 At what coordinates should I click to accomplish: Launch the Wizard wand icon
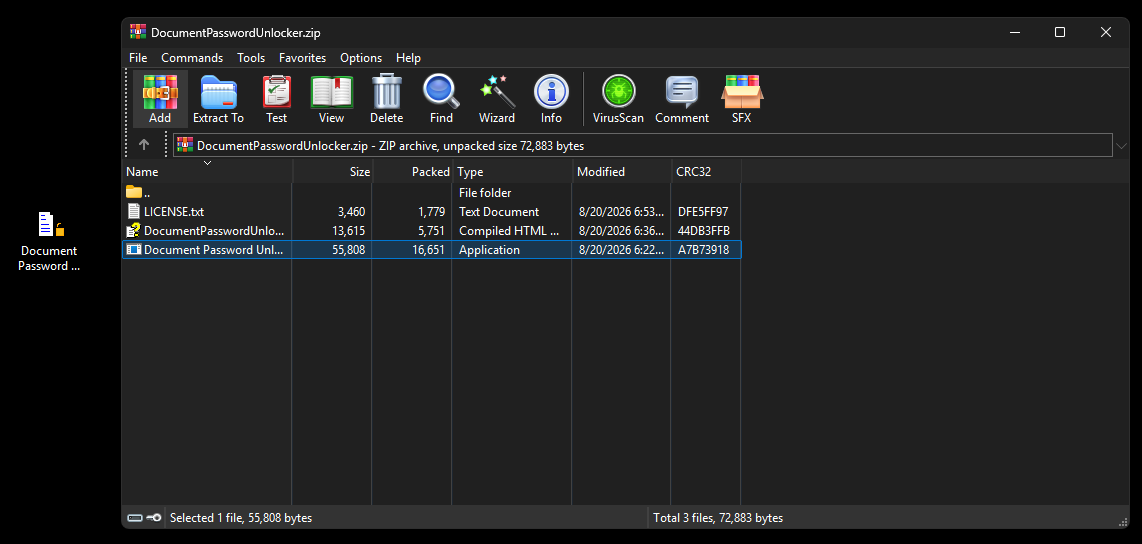(497, 99)
